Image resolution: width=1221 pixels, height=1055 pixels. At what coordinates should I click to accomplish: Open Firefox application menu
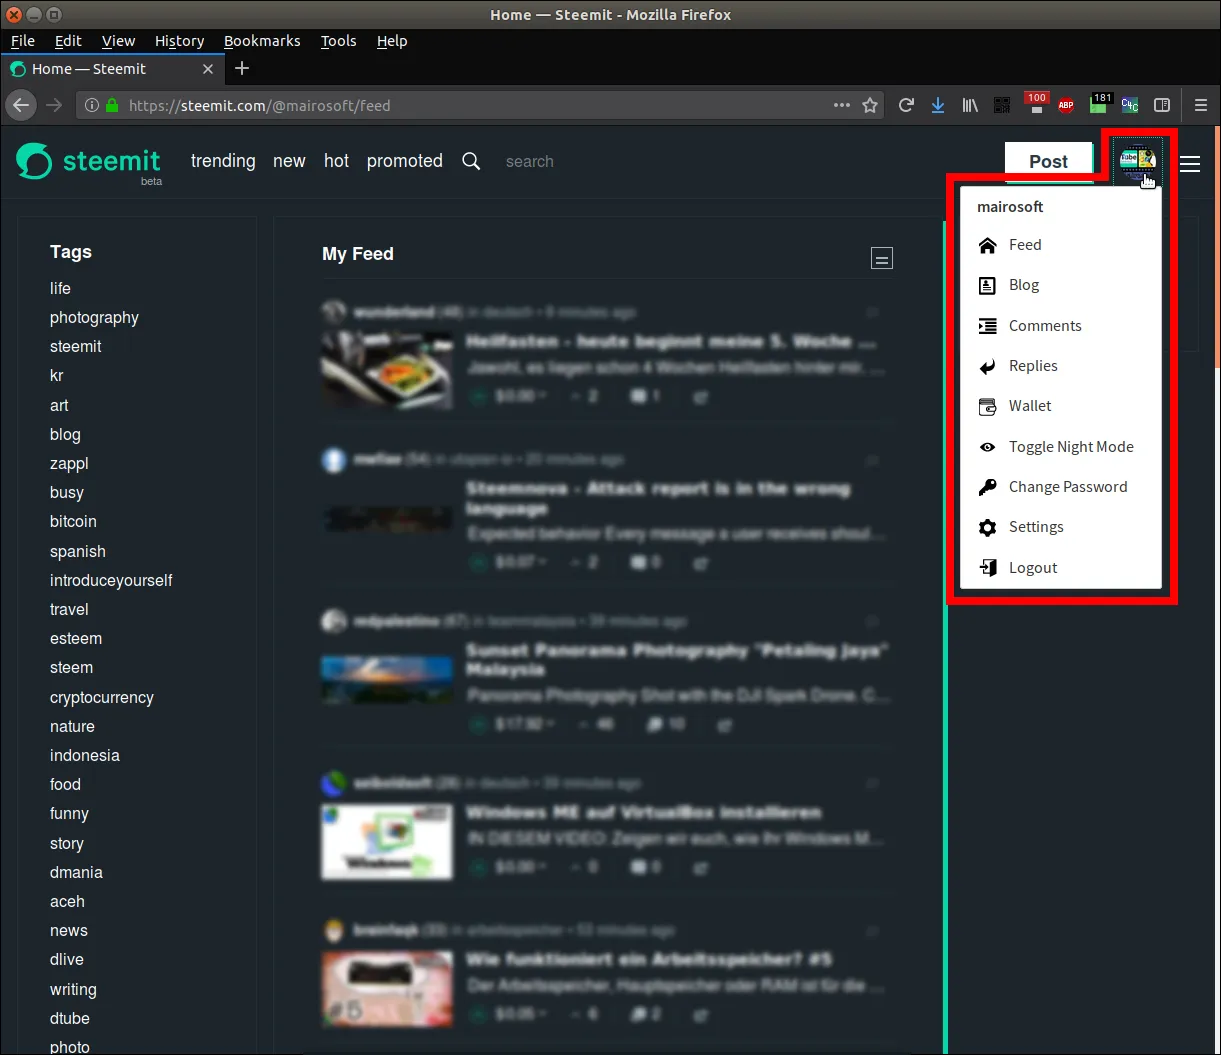coord(1201,105)
